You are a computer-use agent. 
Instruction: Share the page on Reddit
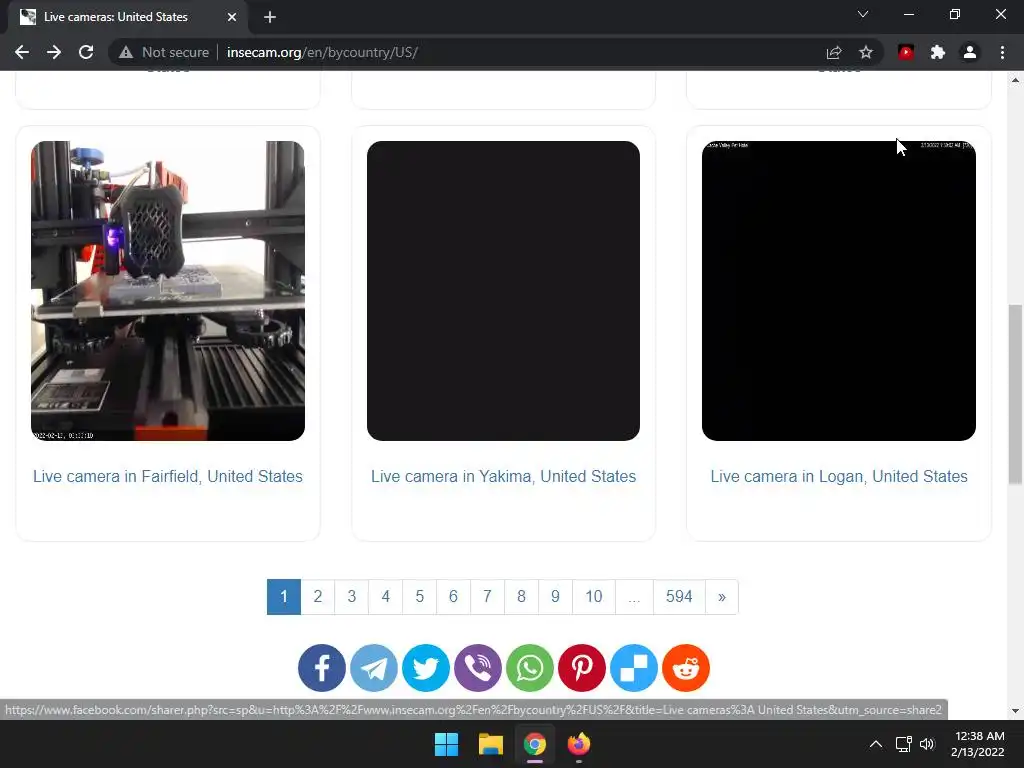coord(686,667)
